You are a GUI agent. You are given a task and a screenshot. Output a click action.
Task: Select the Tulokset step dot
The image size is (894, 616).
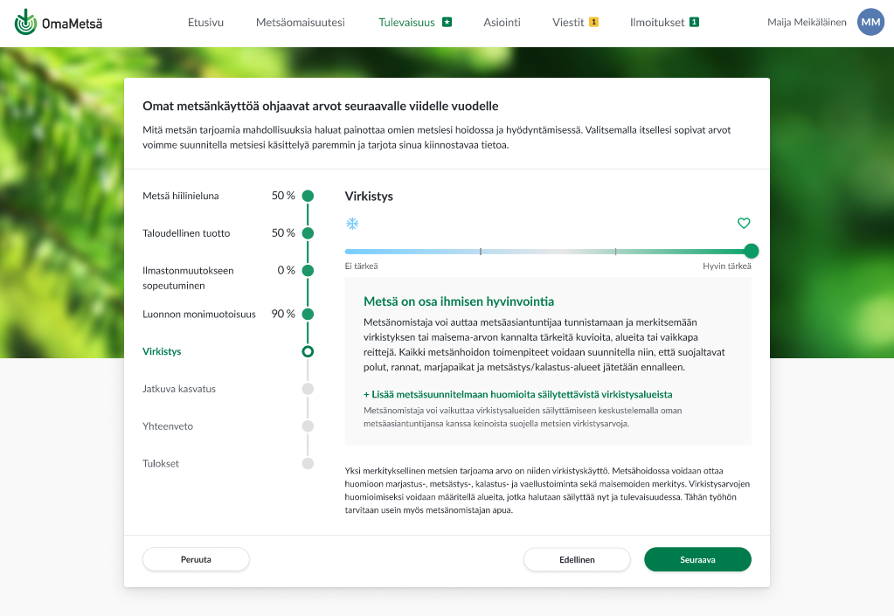[x=308, y=464]
